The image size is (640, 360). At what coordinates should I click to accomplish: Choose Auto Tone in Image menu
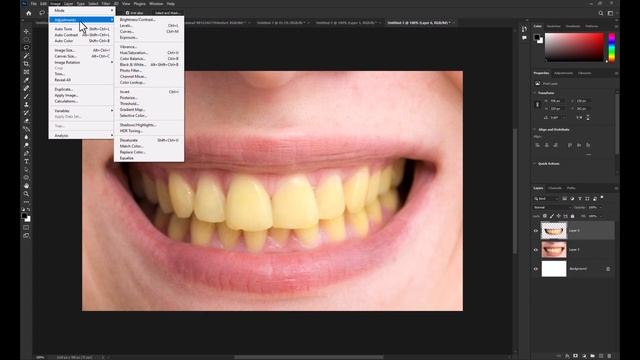click(82, 29)
